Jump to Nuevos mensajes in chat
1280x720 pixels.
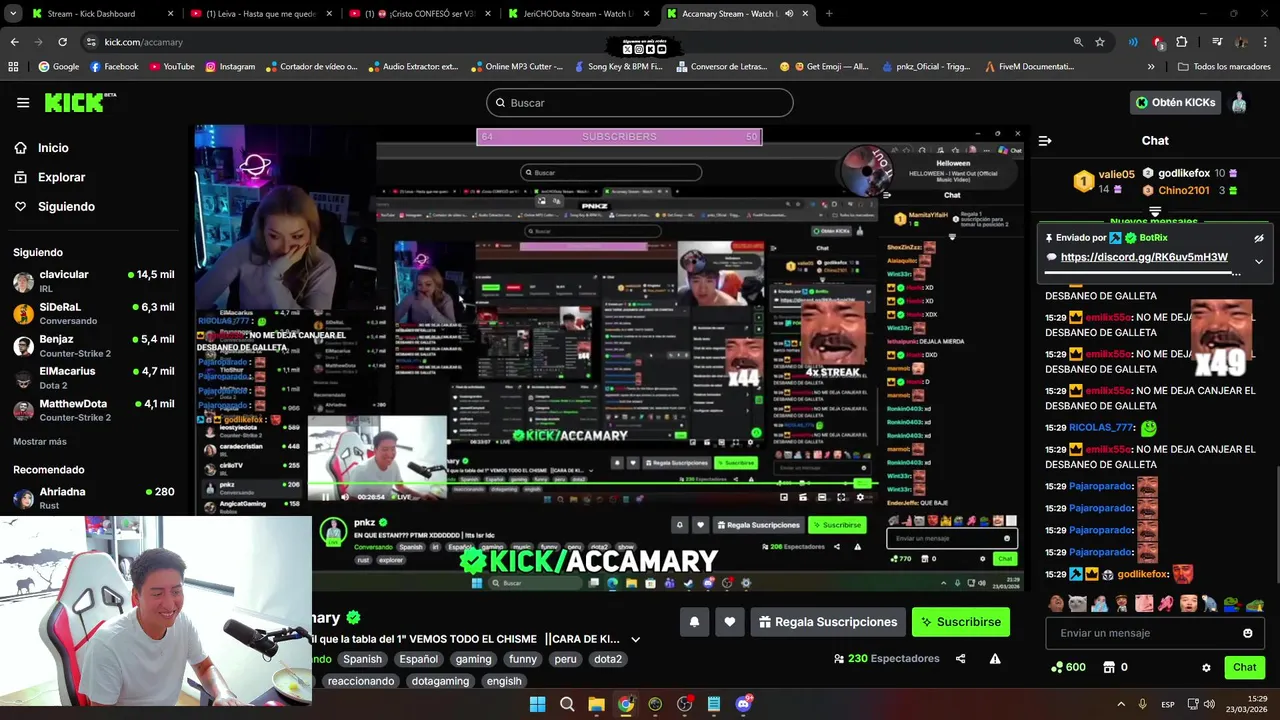coord(1154,221)
